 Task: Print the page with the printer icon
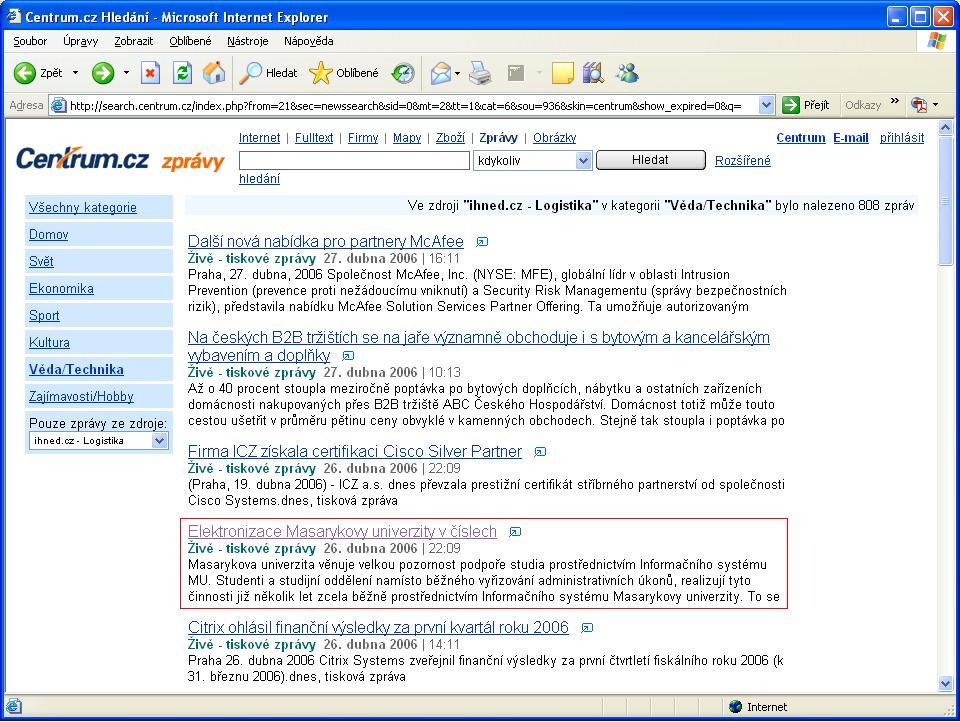[480, 73]
